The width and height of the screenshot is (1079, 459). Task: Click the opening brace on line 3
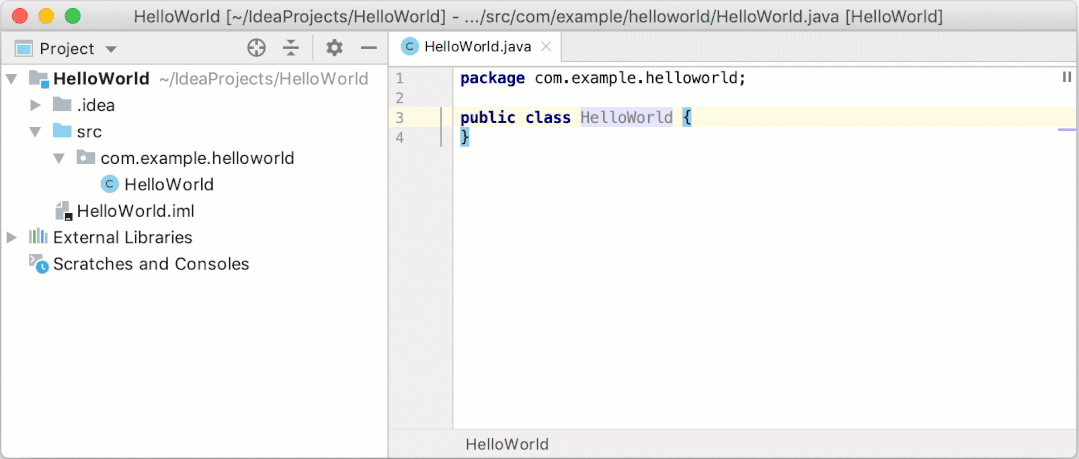pyautogui.click(x=686, y=118)
